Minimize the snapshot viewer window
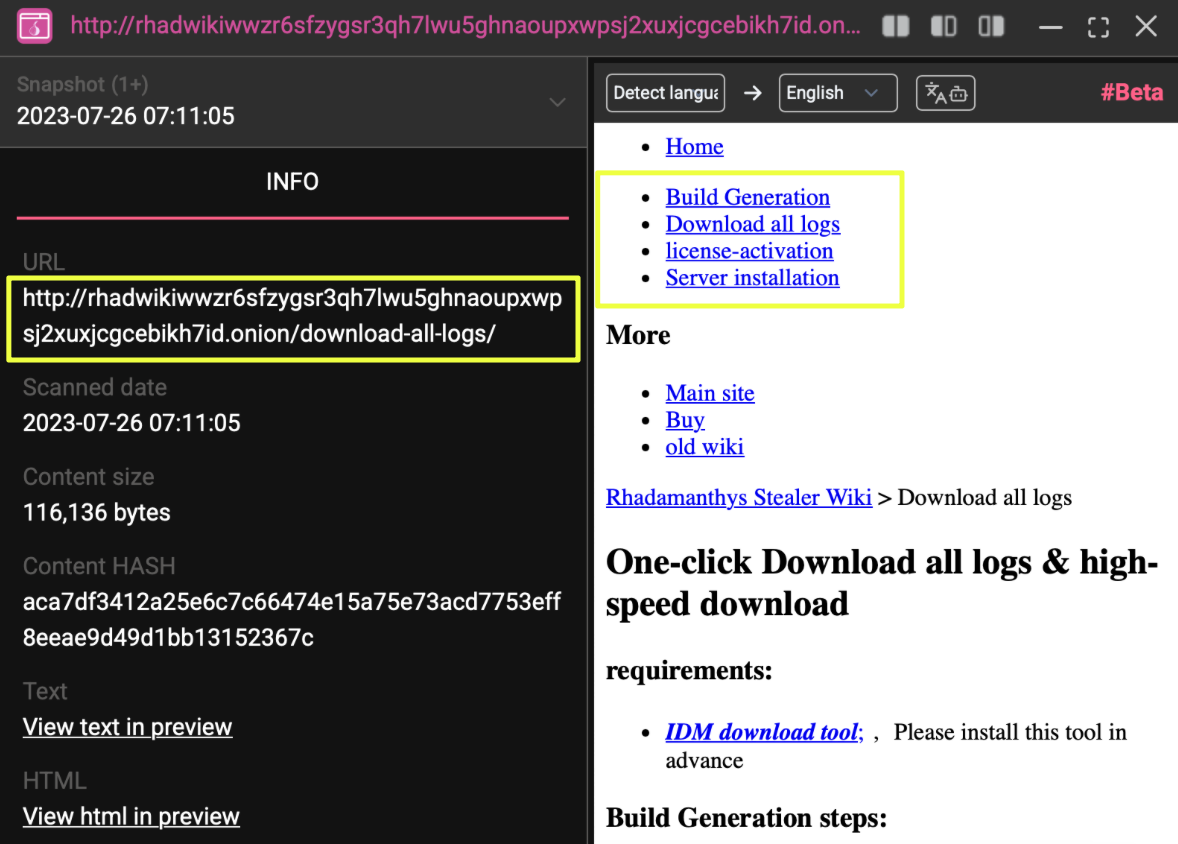Screen dimensions: 1178x844 pos(1050,27)
